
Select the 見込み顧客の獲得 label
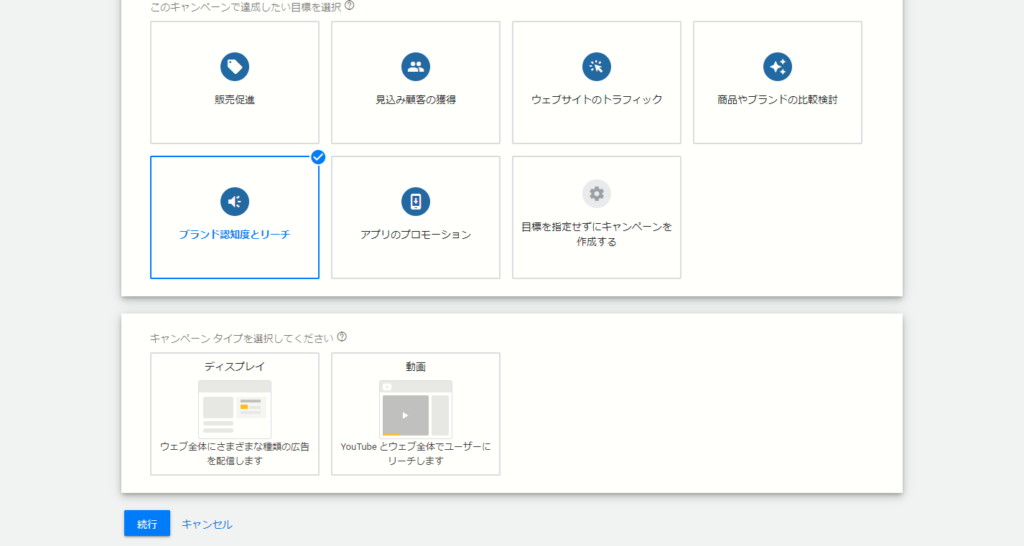415,100
